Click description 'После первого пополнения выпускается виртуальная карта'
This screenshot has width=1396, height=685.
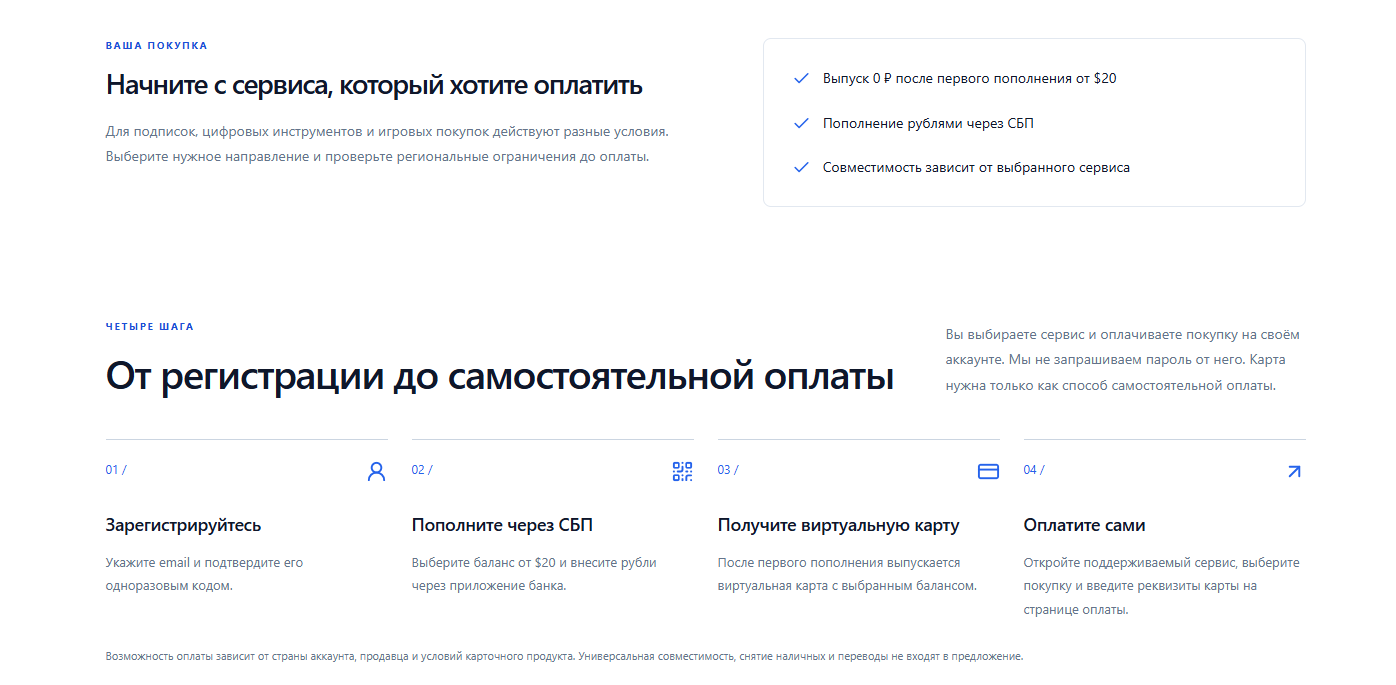click(x=847, y=574)
